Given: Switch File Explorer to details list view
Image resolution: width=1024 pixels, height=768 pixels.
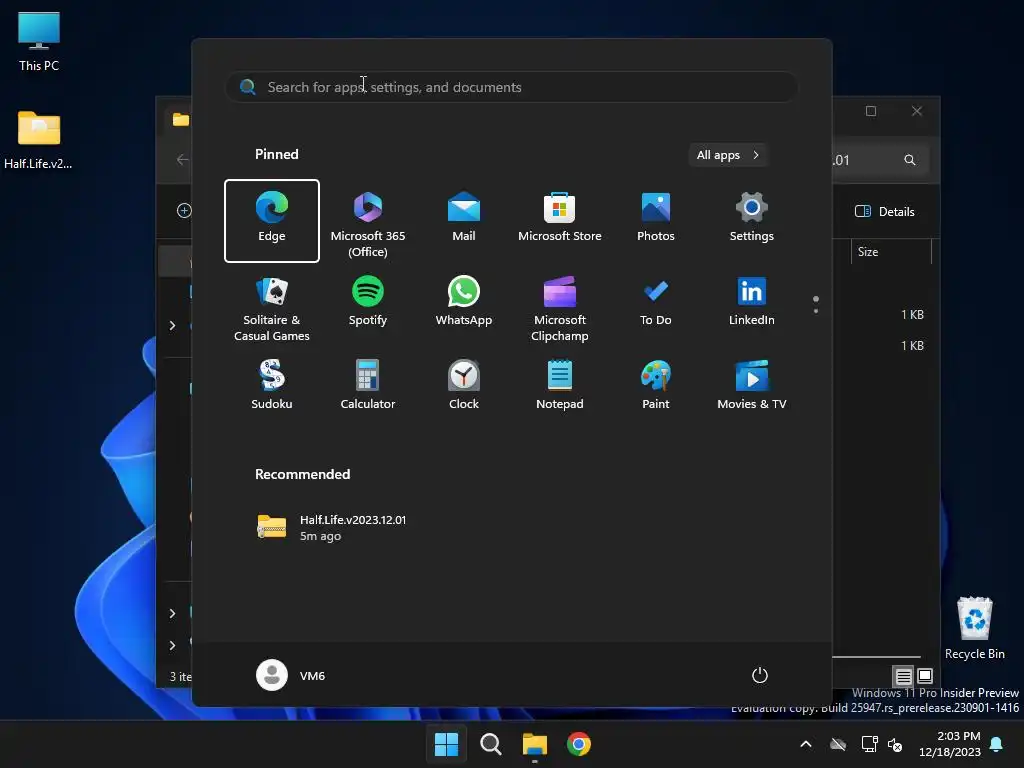Looking at the screenshot, I should (x=903, y=676).
